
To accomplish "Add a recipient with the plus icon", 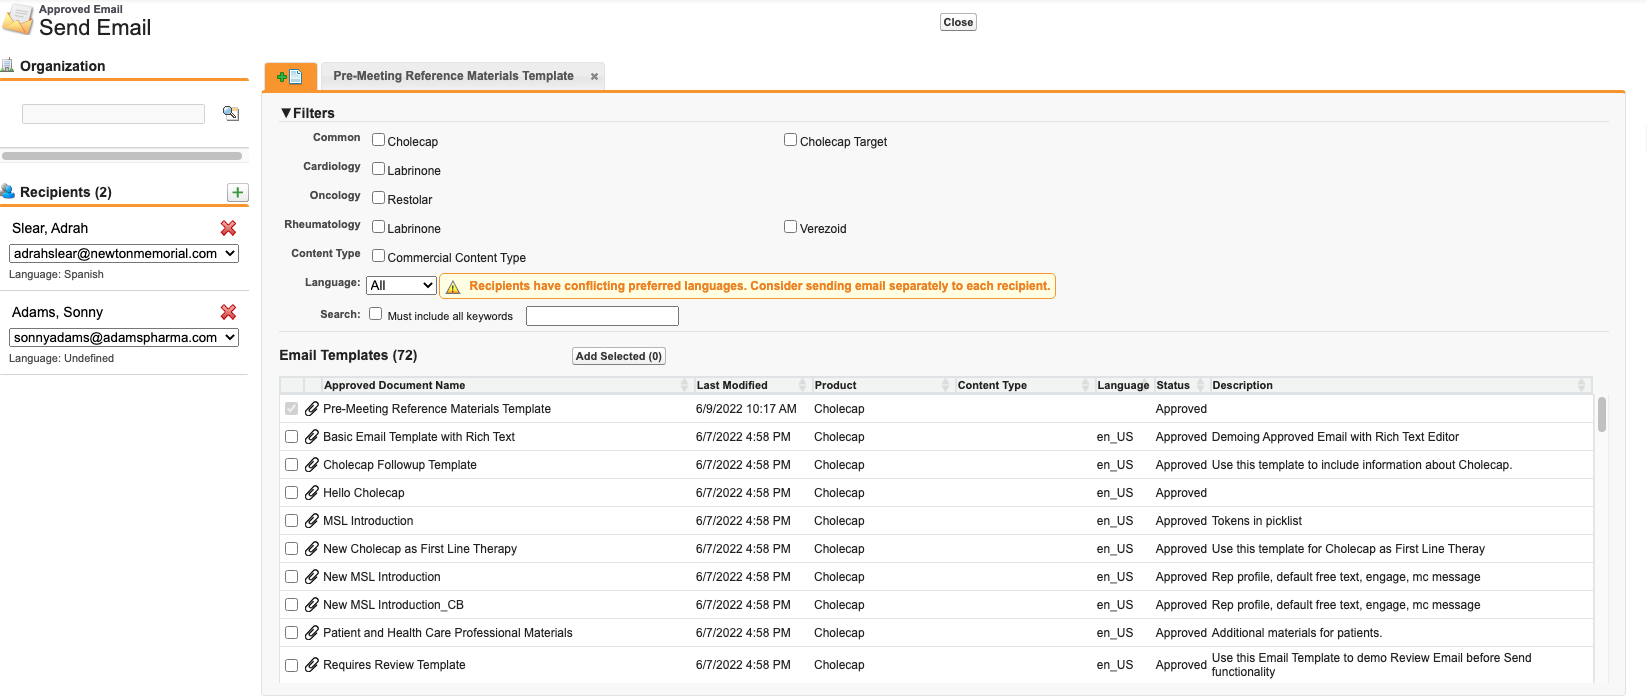I will pos(238,192).
